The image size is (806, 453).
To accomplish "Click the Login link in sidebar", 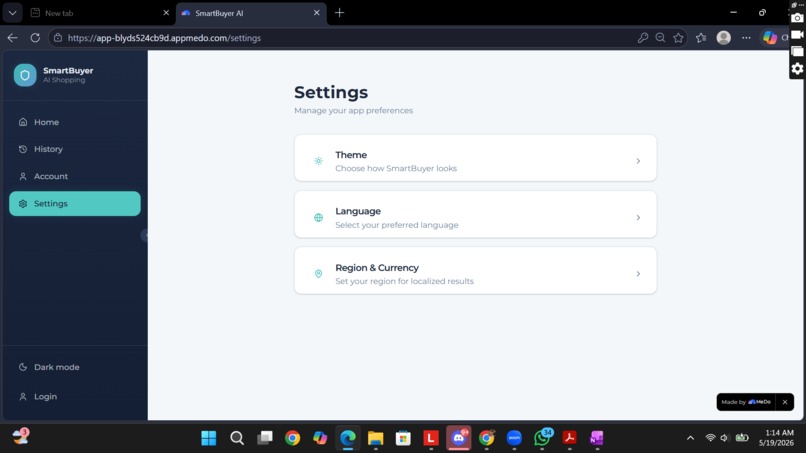I will (75, 396).
